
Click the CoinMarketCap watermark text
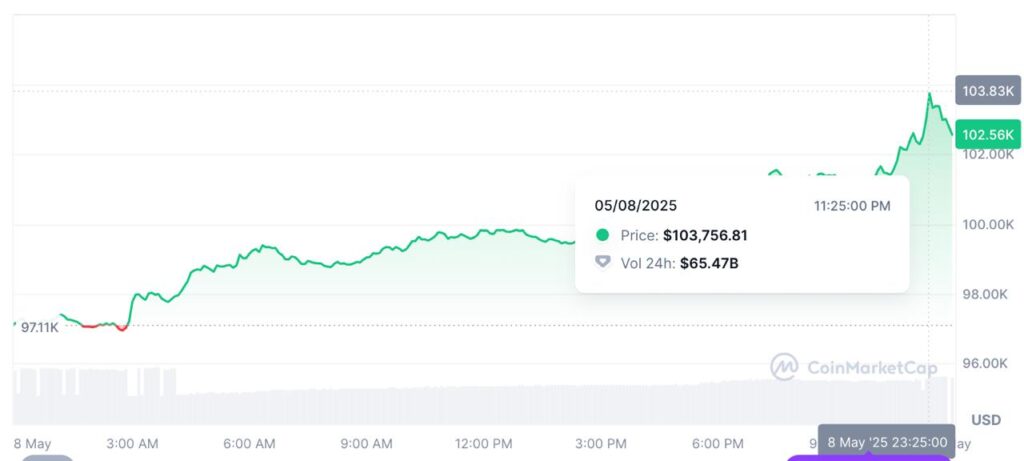pos(870,368)
